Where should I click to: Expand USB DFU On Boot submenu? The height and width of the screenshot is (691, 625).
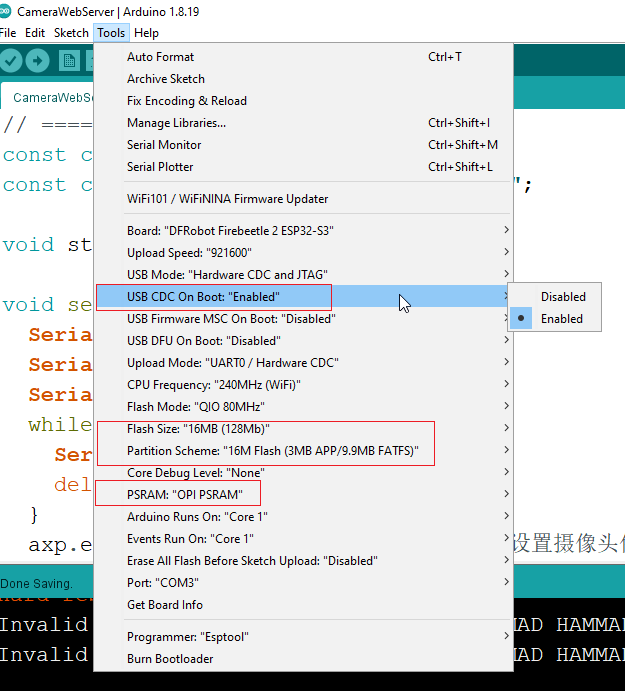coord(303,341)
